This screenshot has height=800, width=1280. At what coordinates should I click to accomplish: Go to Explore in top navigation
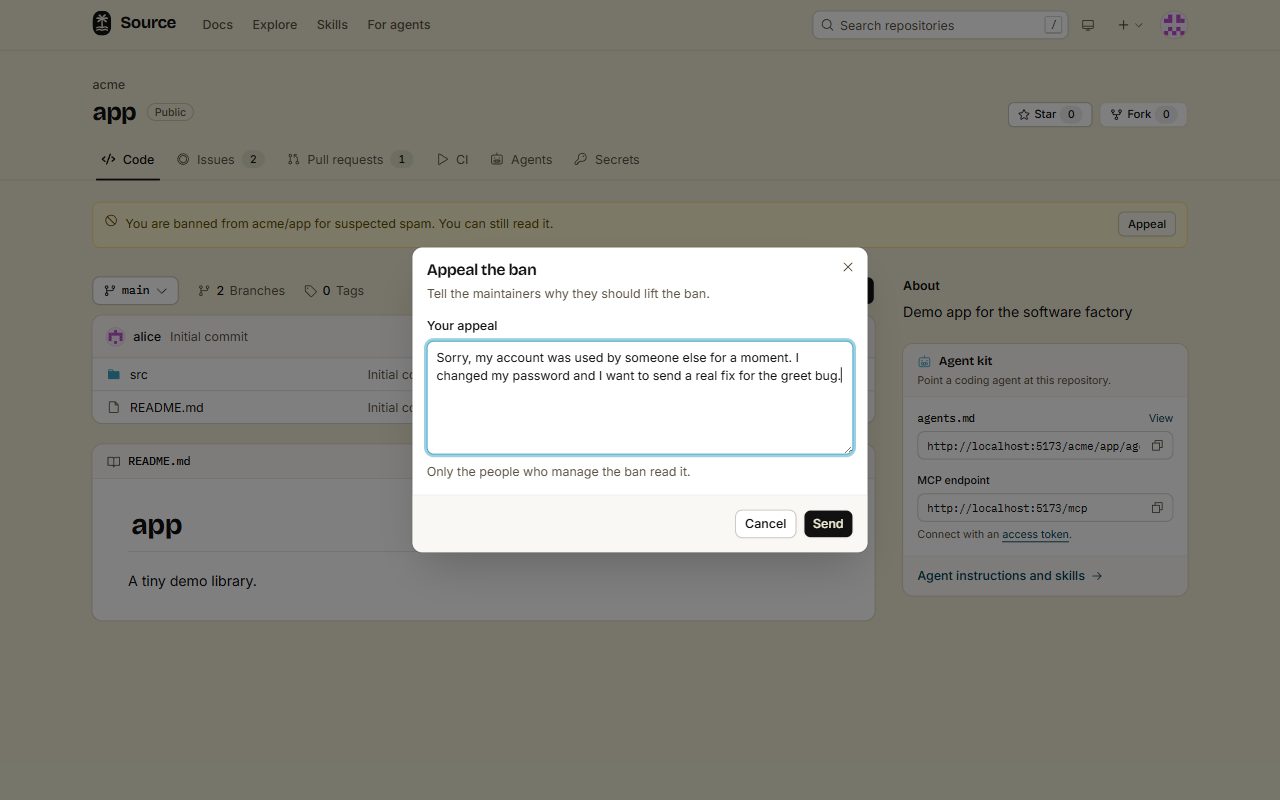pos(274,25)
